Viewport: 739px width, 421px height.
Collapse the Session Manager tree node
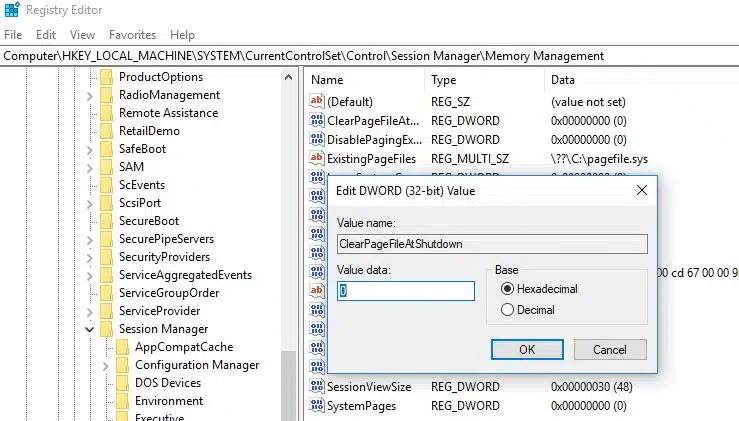[90, 329]
